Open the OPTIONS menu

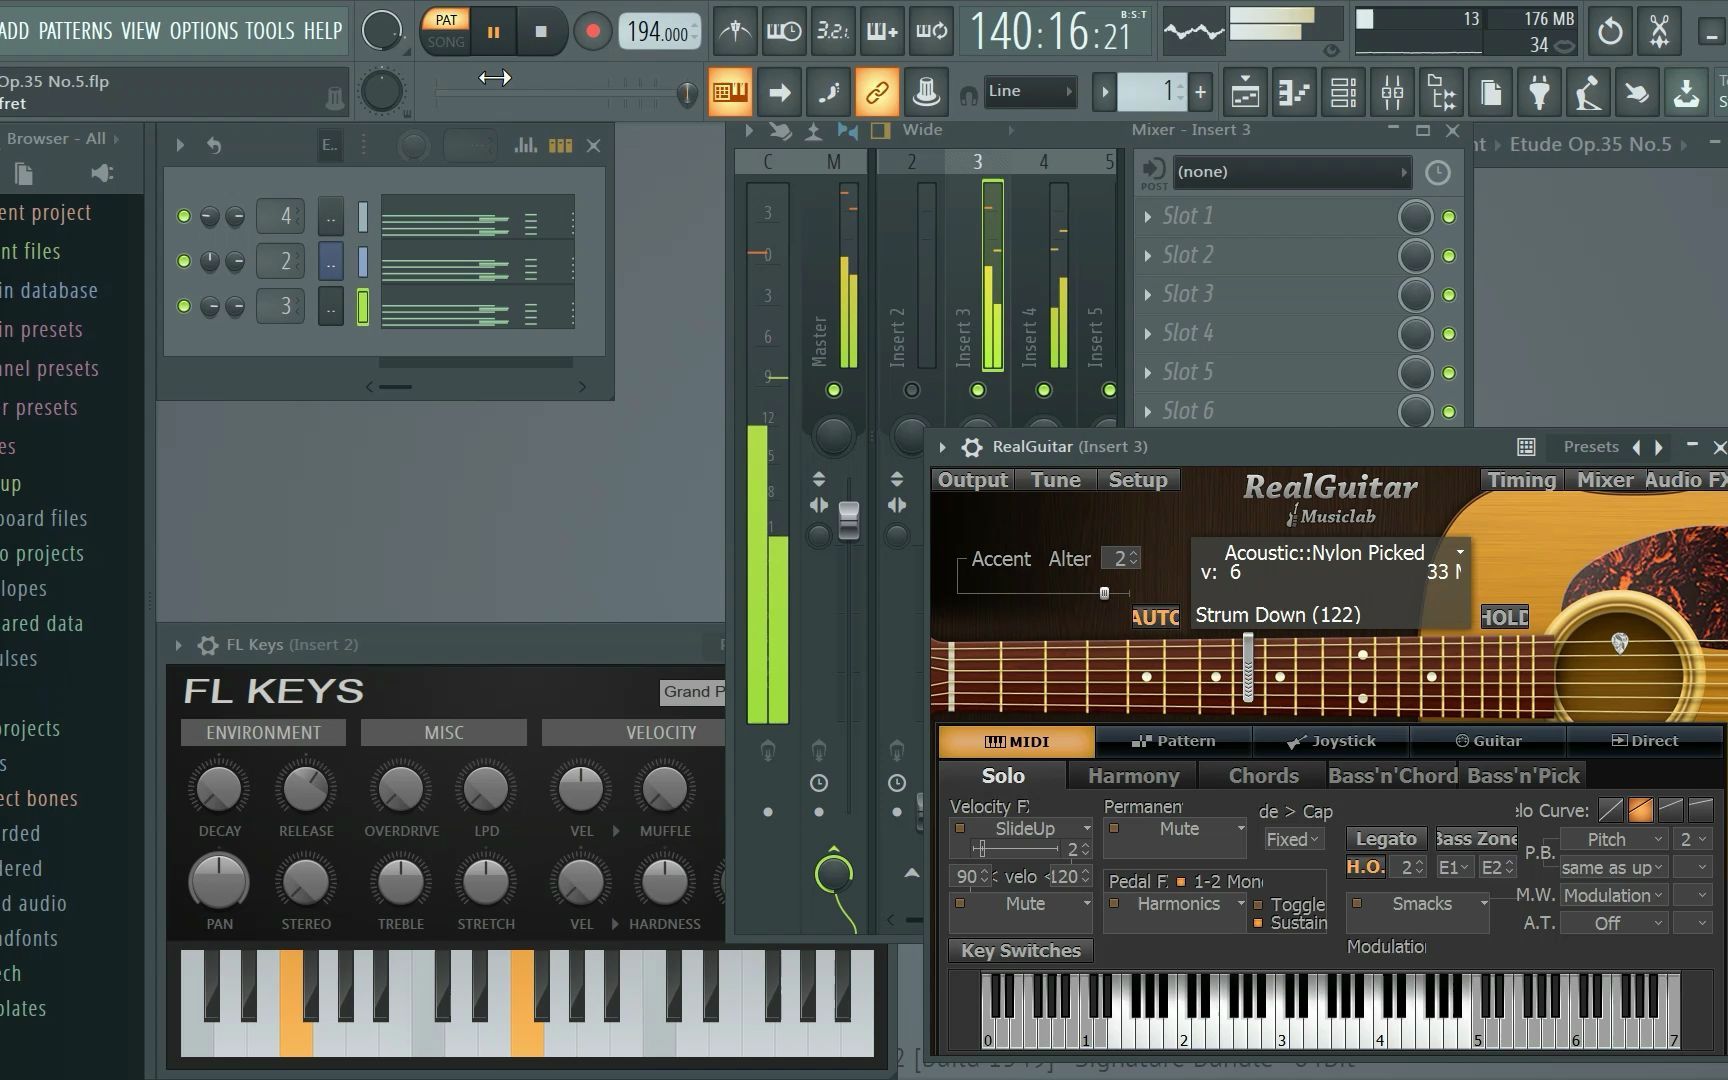203,31
